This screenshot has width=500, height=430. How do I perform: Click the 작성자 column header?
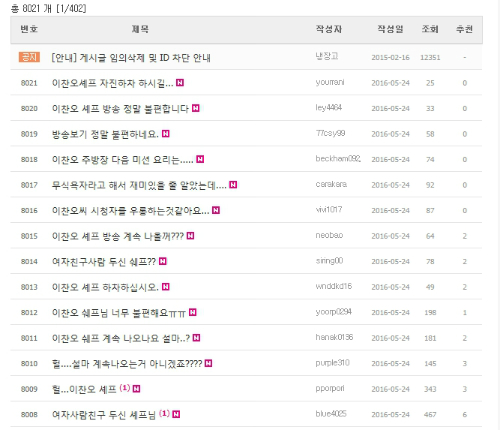tap(329, 29)
